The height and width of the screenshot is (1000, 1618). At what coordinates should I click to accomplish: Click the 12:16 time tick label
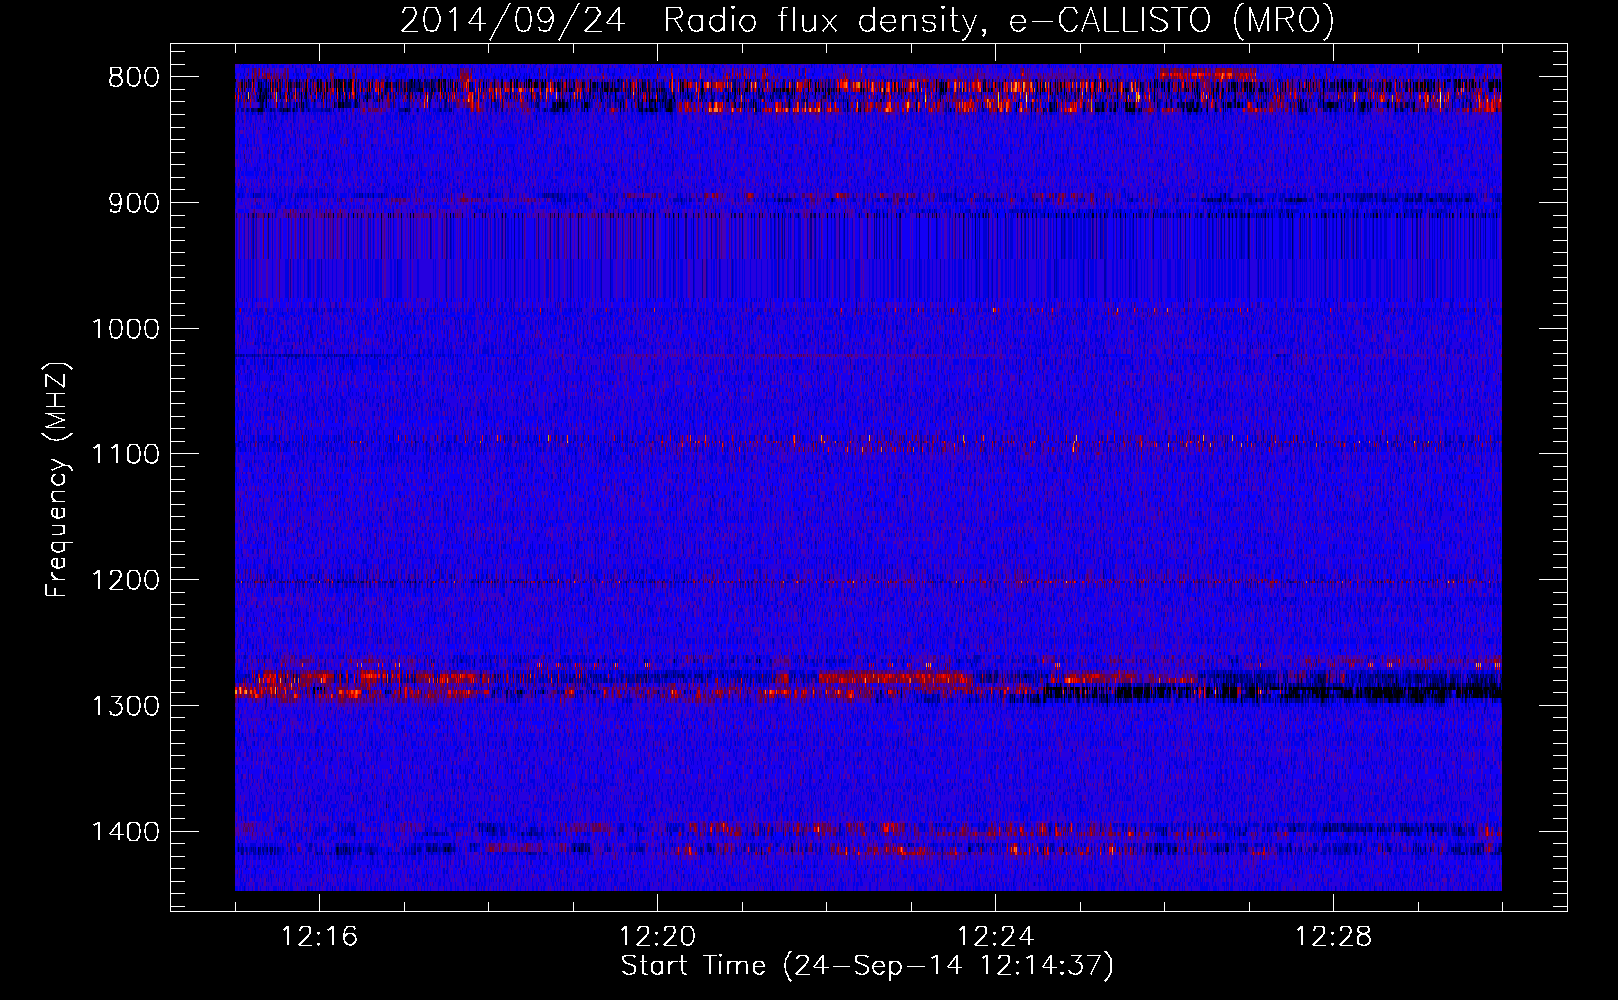(319, 937)
